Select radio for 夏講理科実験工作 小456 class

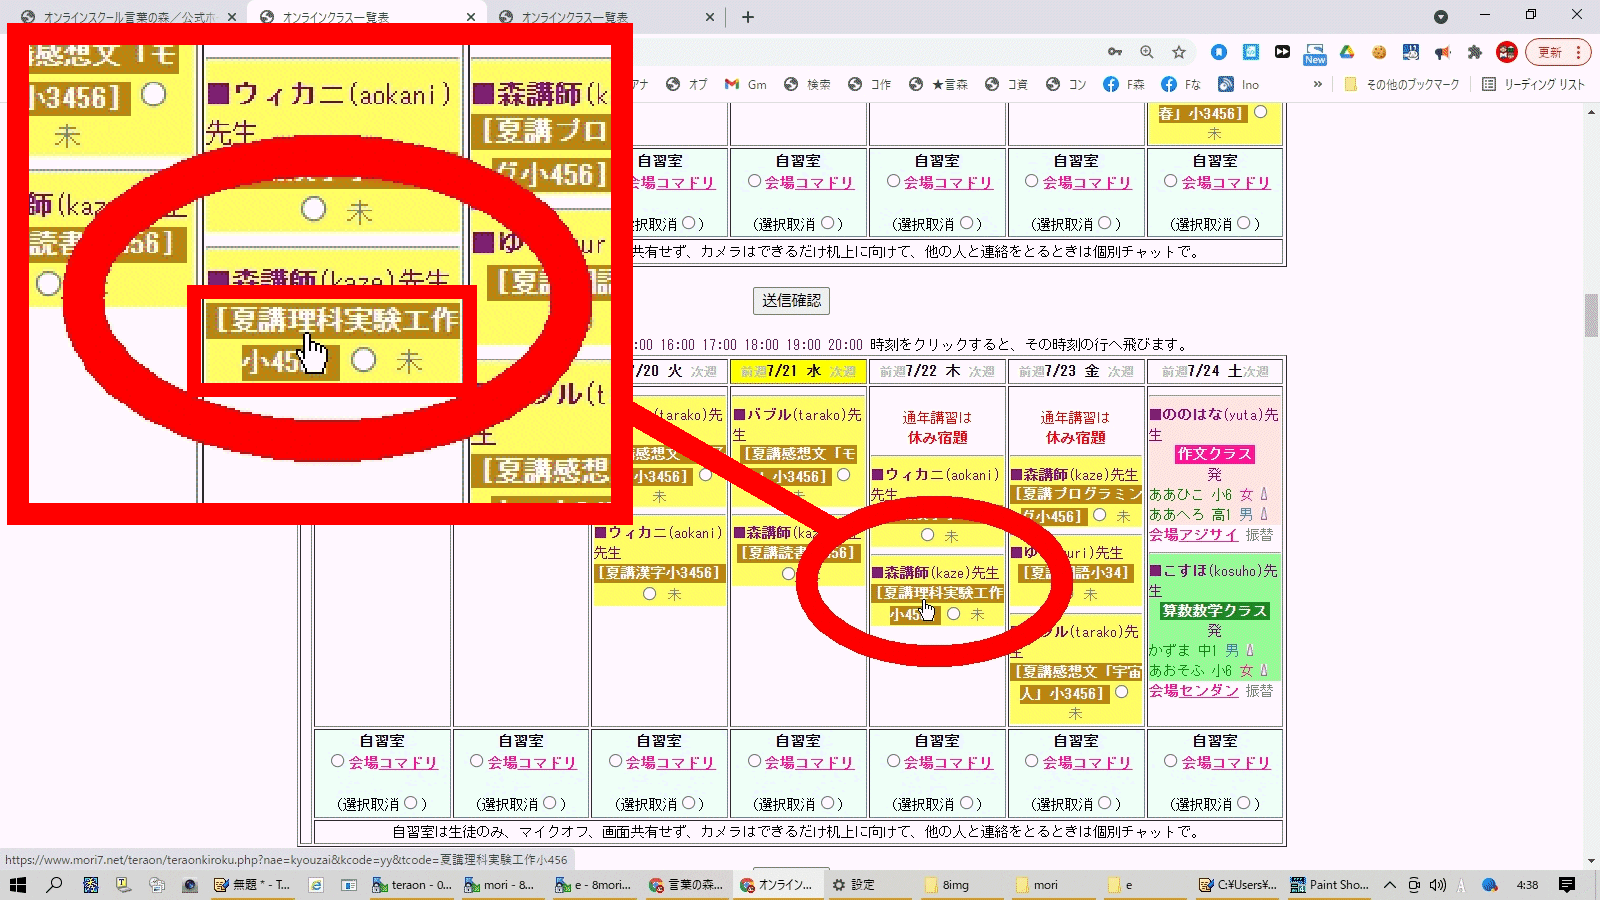coord(954,614)
